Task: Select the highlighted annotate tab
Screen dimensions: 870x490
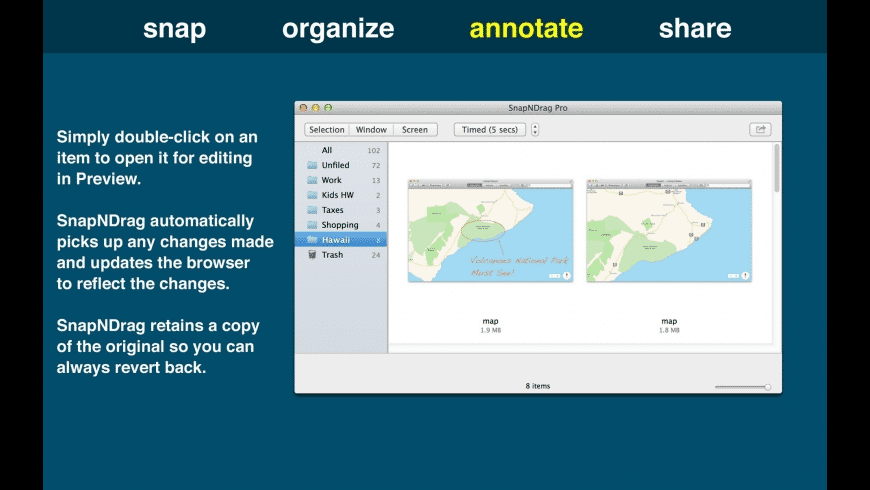Action: [526, 29]
